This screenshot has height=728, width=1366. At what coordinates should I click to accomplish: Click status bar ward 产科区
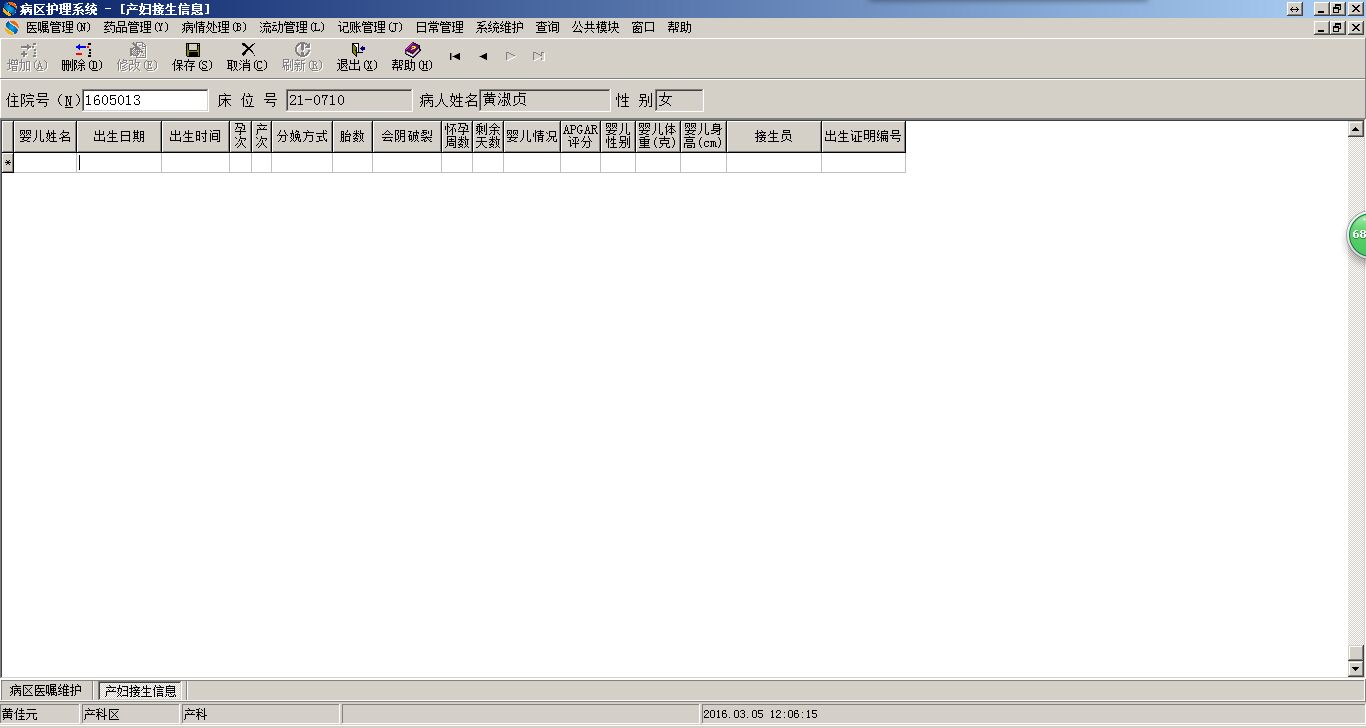[x=102, y=715]
